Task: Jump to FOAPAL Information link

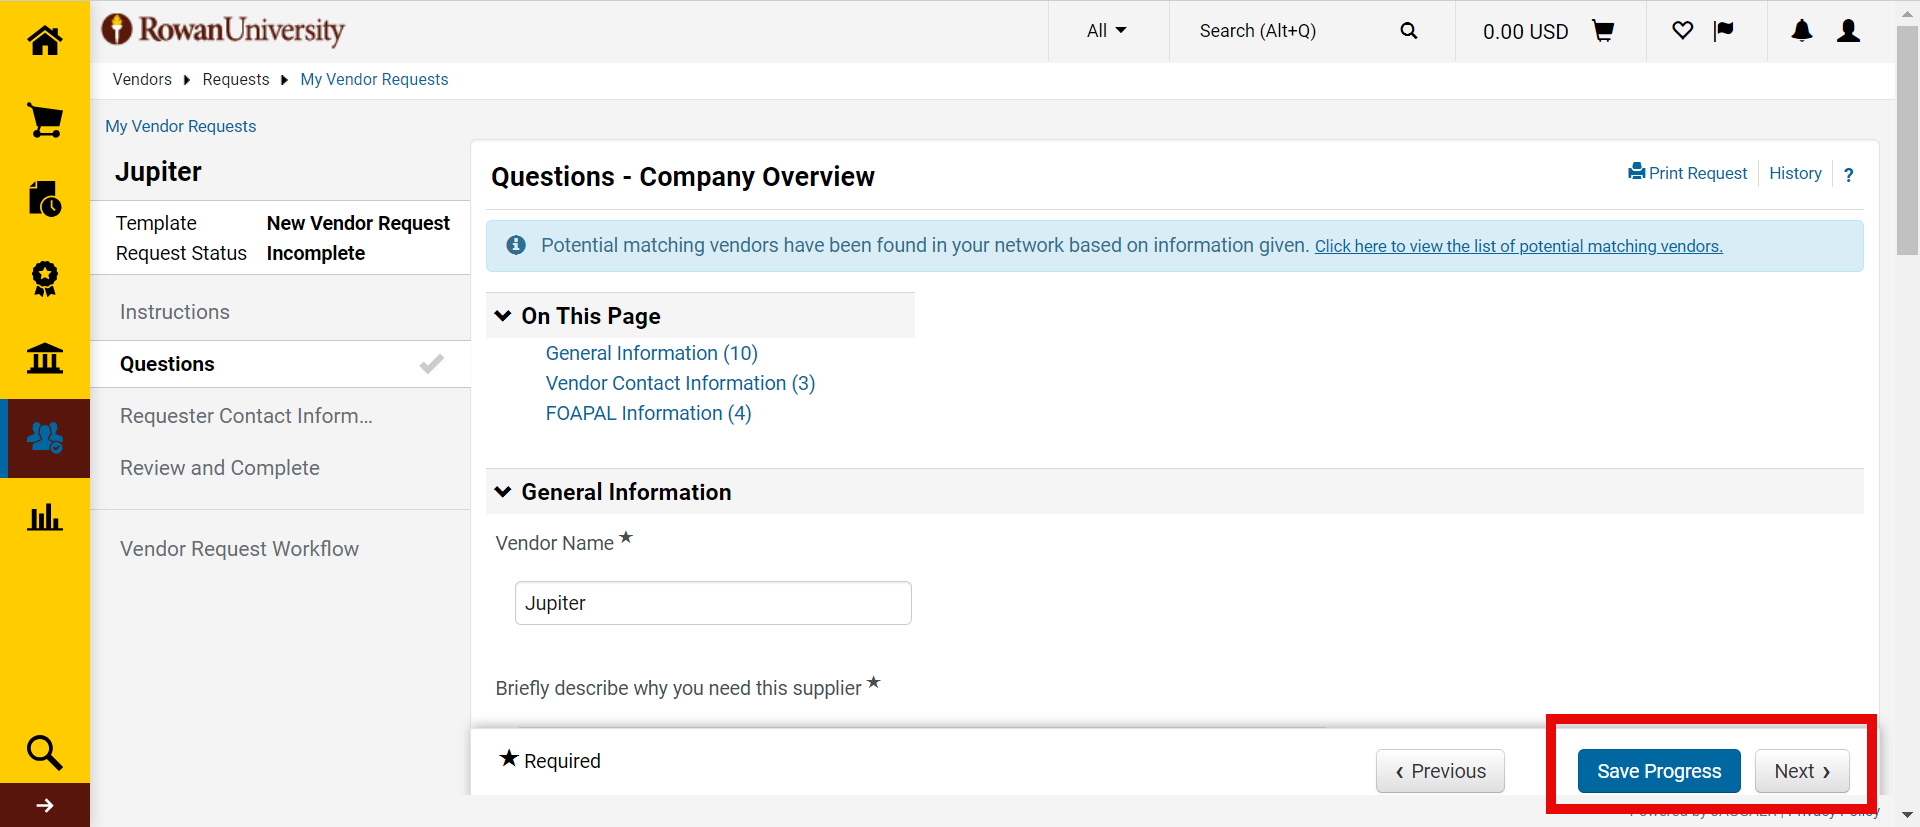Action: [x=648, y=413]
